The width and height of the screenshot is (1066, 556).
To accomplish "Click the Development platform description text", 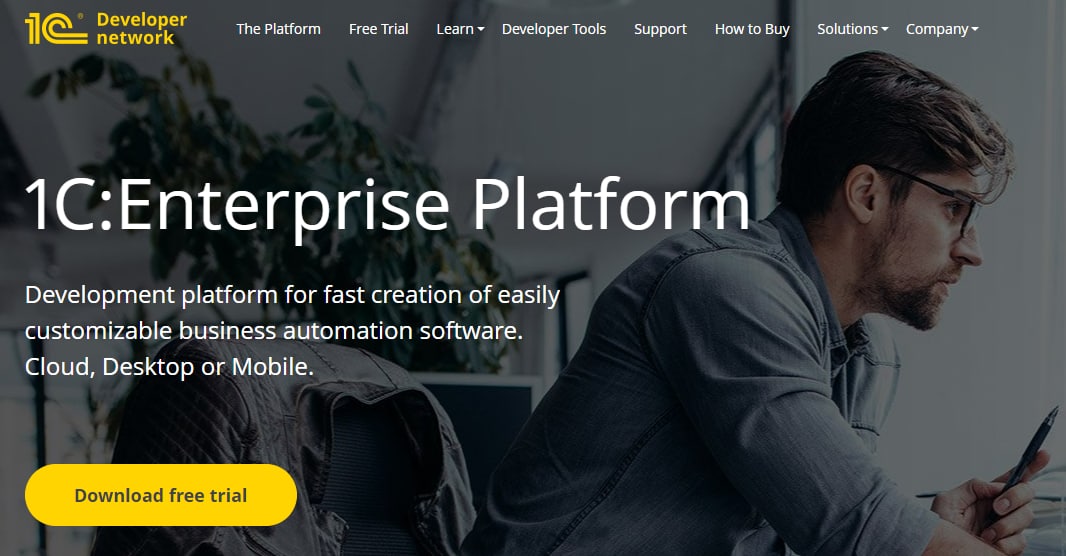I will 292,313.
